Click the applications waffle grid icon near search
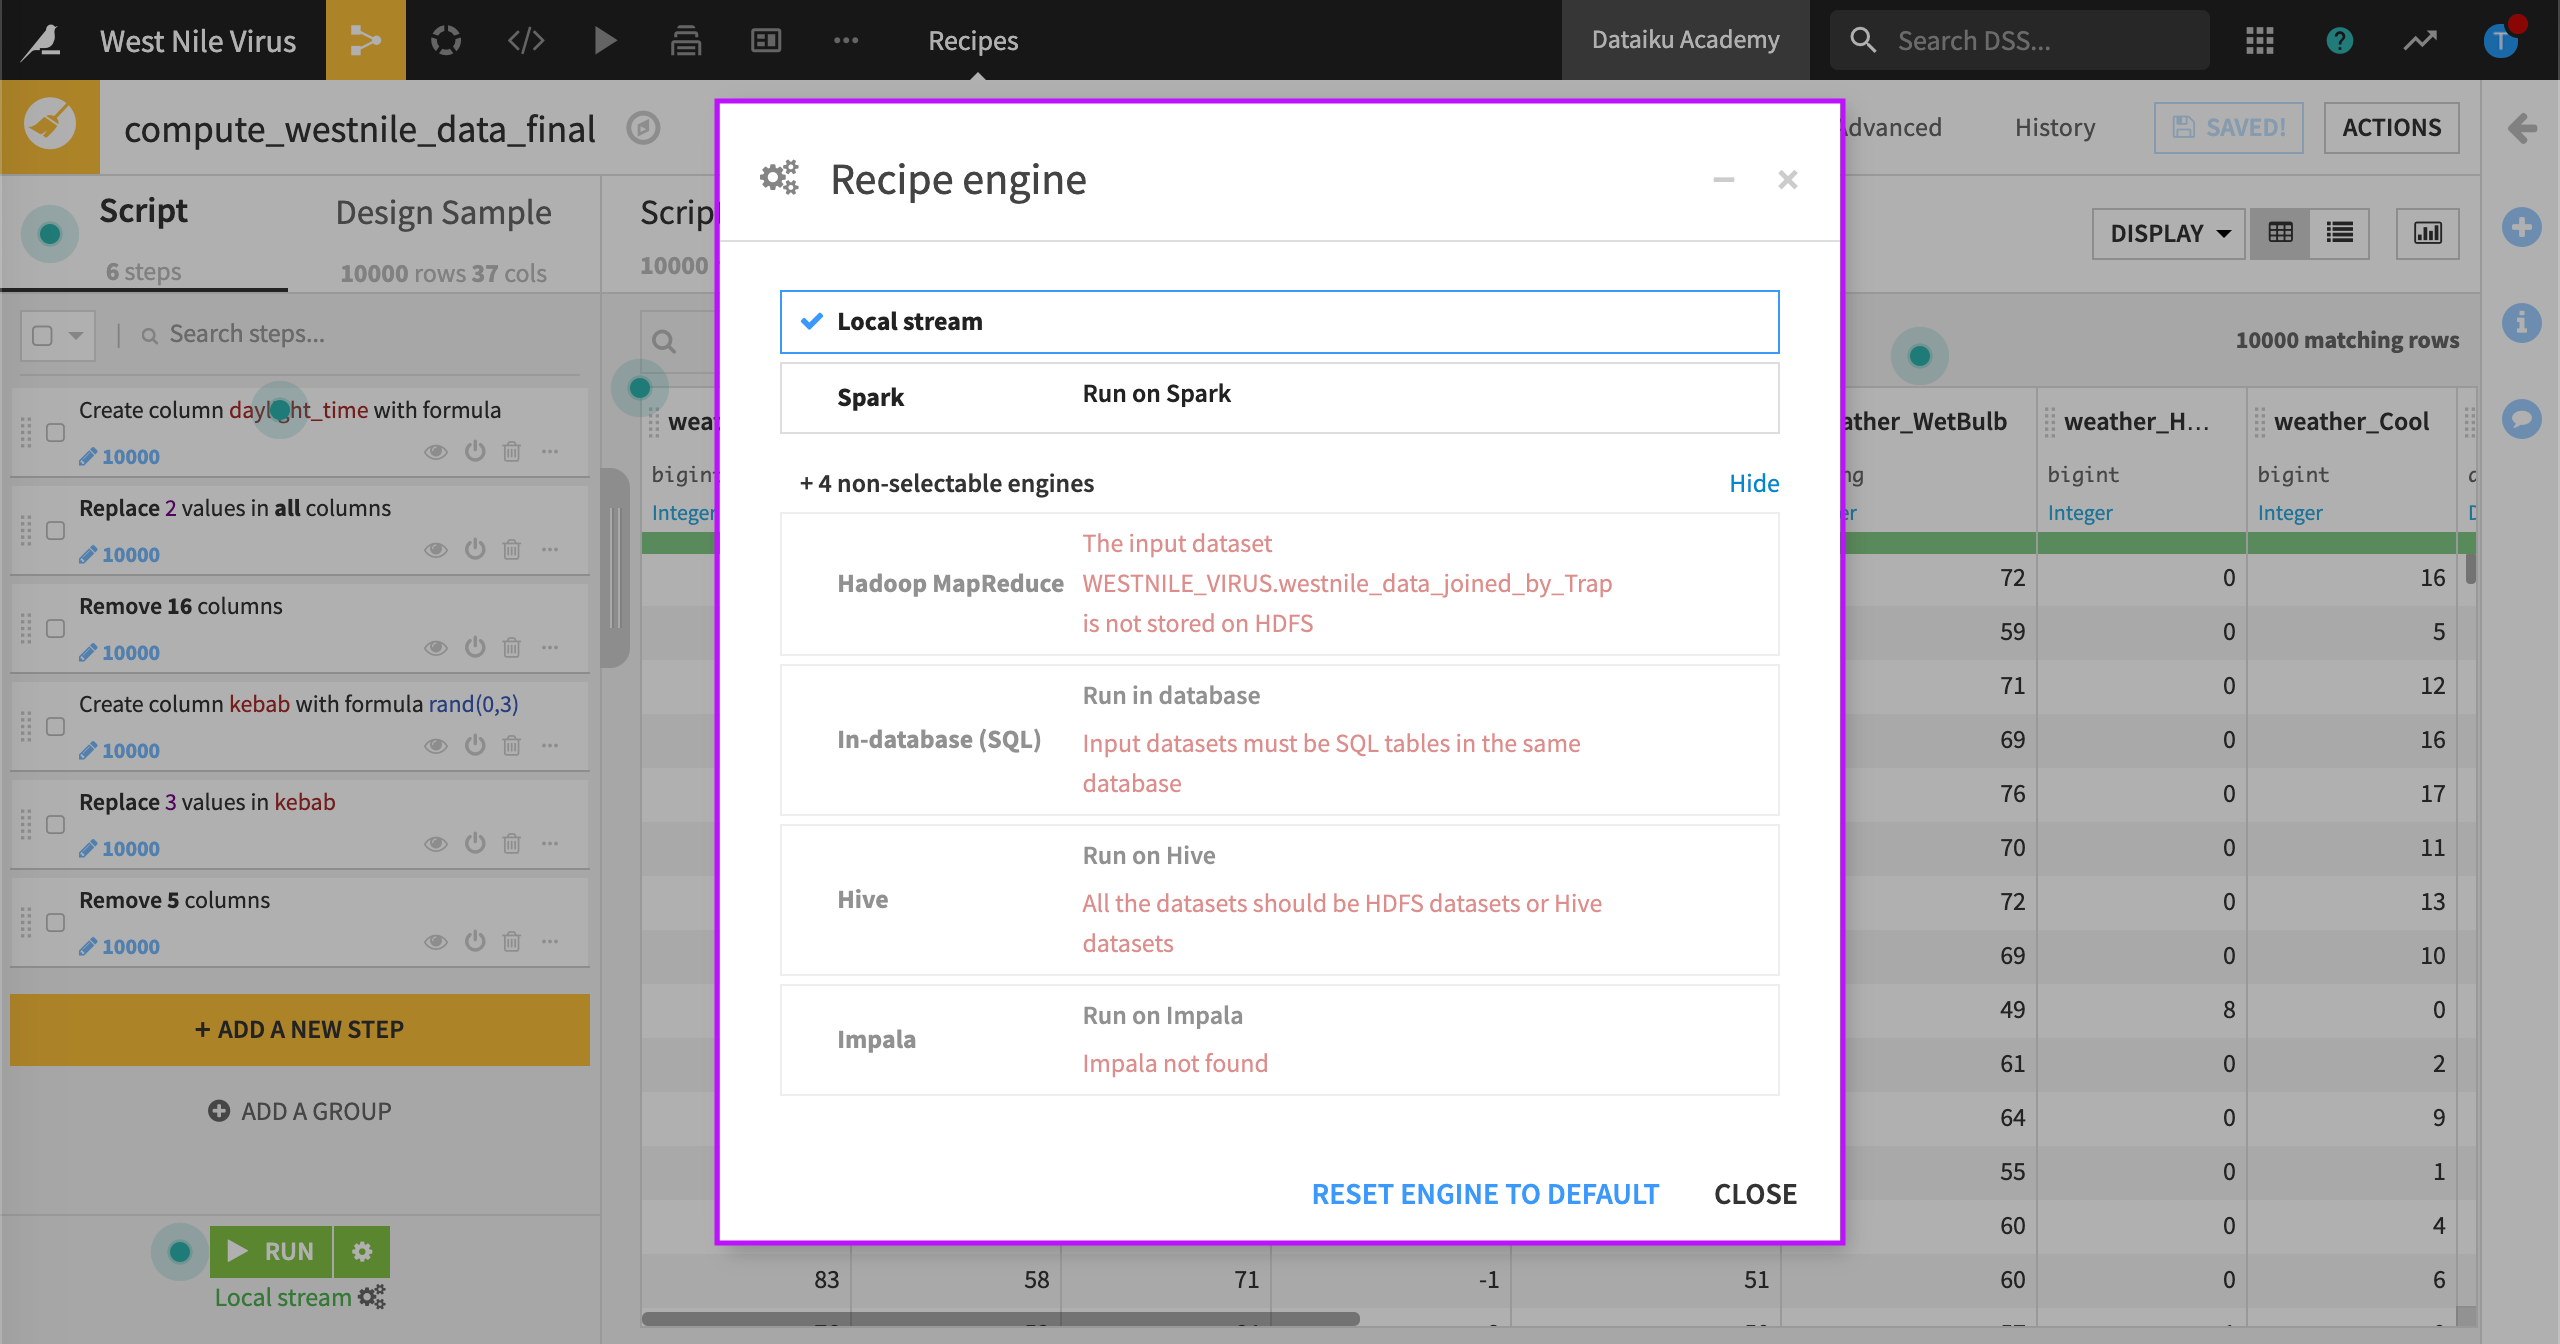Image resolution: width=2560 pixels, height=1344 pixels. 2259,40
